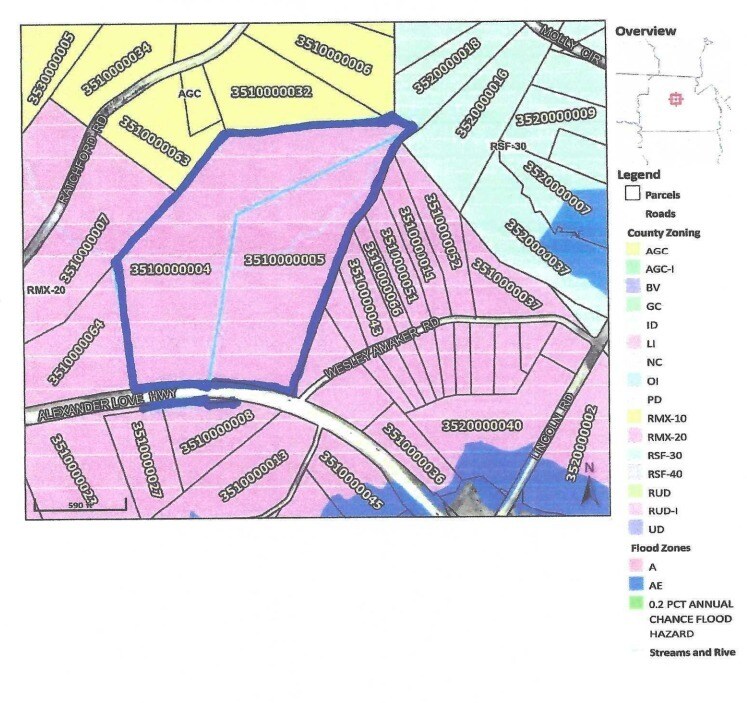747x703 pixels.
Task: Click the red locator marker in Overview map
Action: (676, 100)
